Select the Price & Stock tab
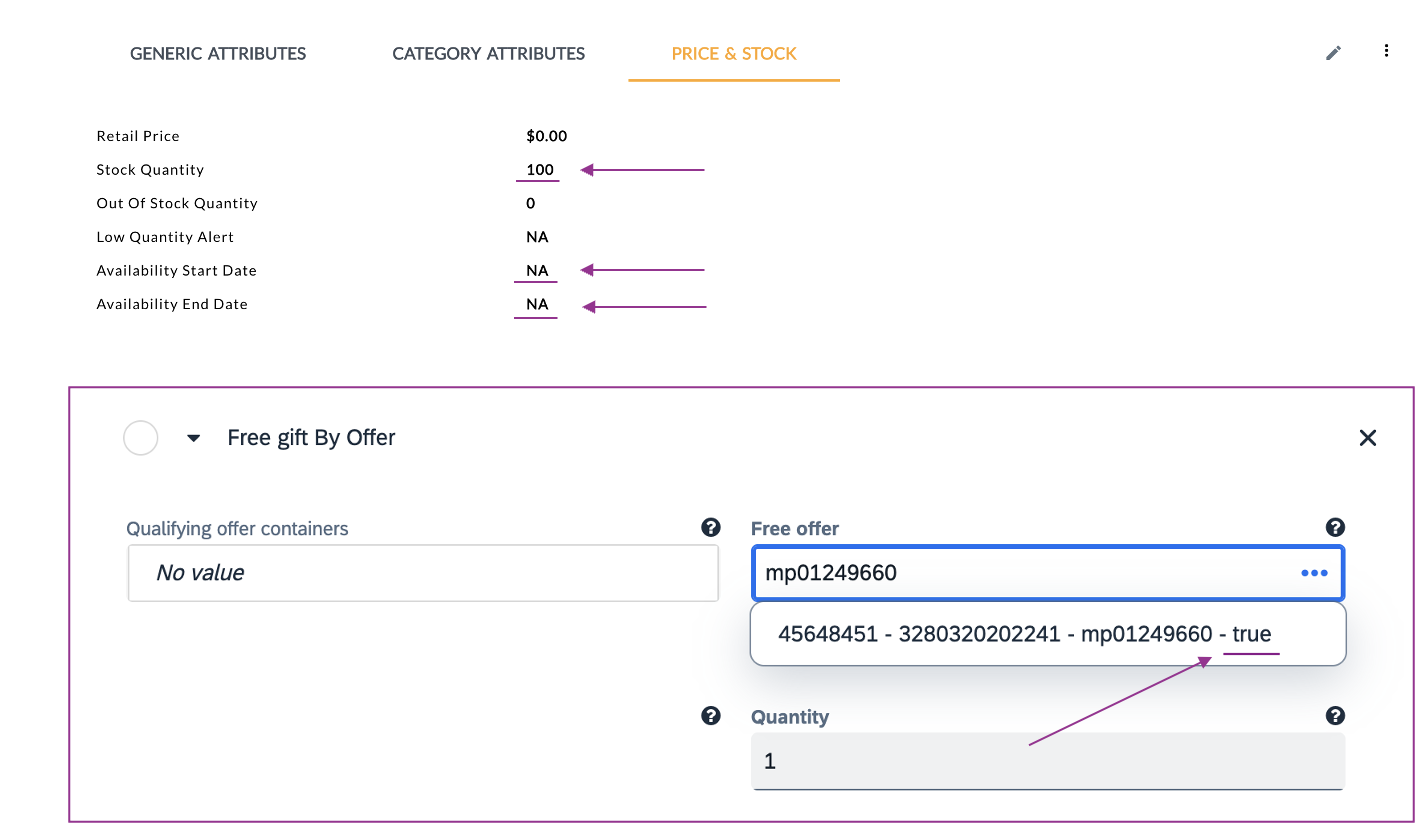Screen dimensions: 1420x830 734,54
